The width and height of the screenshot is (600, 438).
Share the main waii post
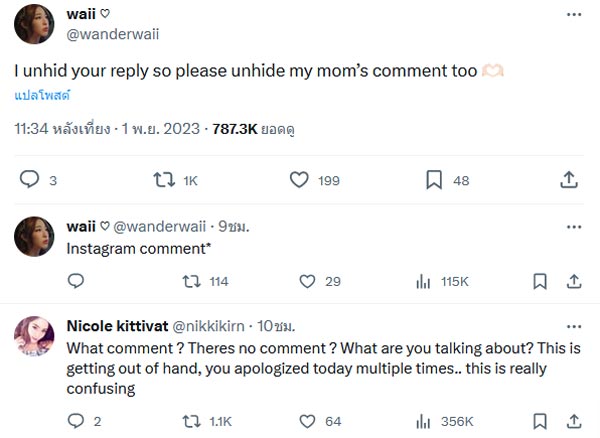569,180
